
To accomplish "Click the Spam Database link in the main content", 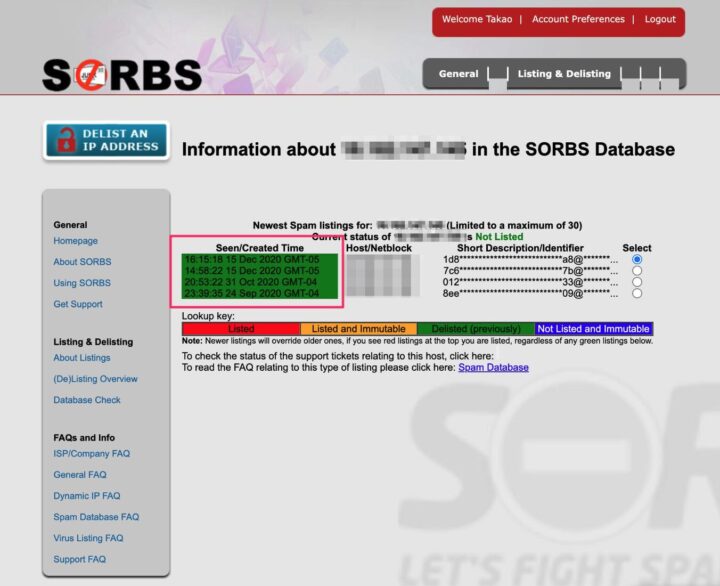I will [493, 367].
